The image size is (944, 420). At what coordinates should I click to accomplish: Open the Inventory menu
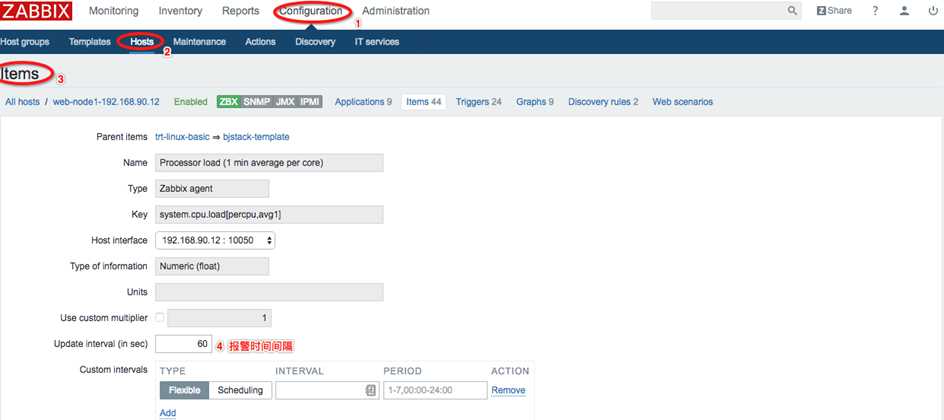180,11
